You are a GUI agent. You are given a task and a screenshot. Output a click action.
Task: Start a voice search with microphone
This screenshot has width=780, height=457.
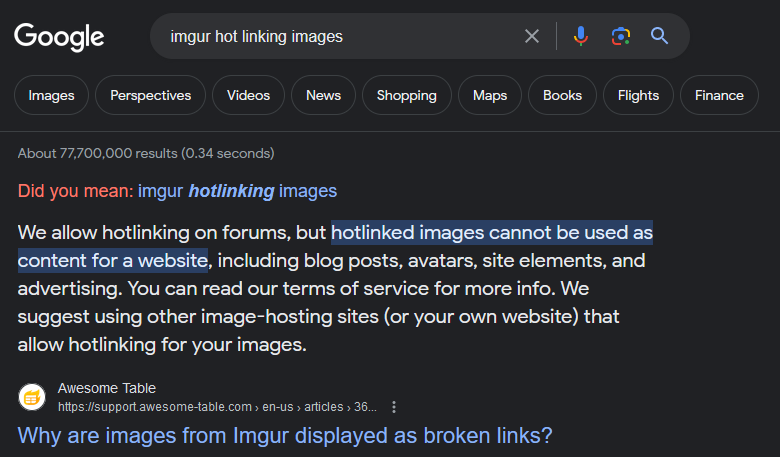pos(581,37)
